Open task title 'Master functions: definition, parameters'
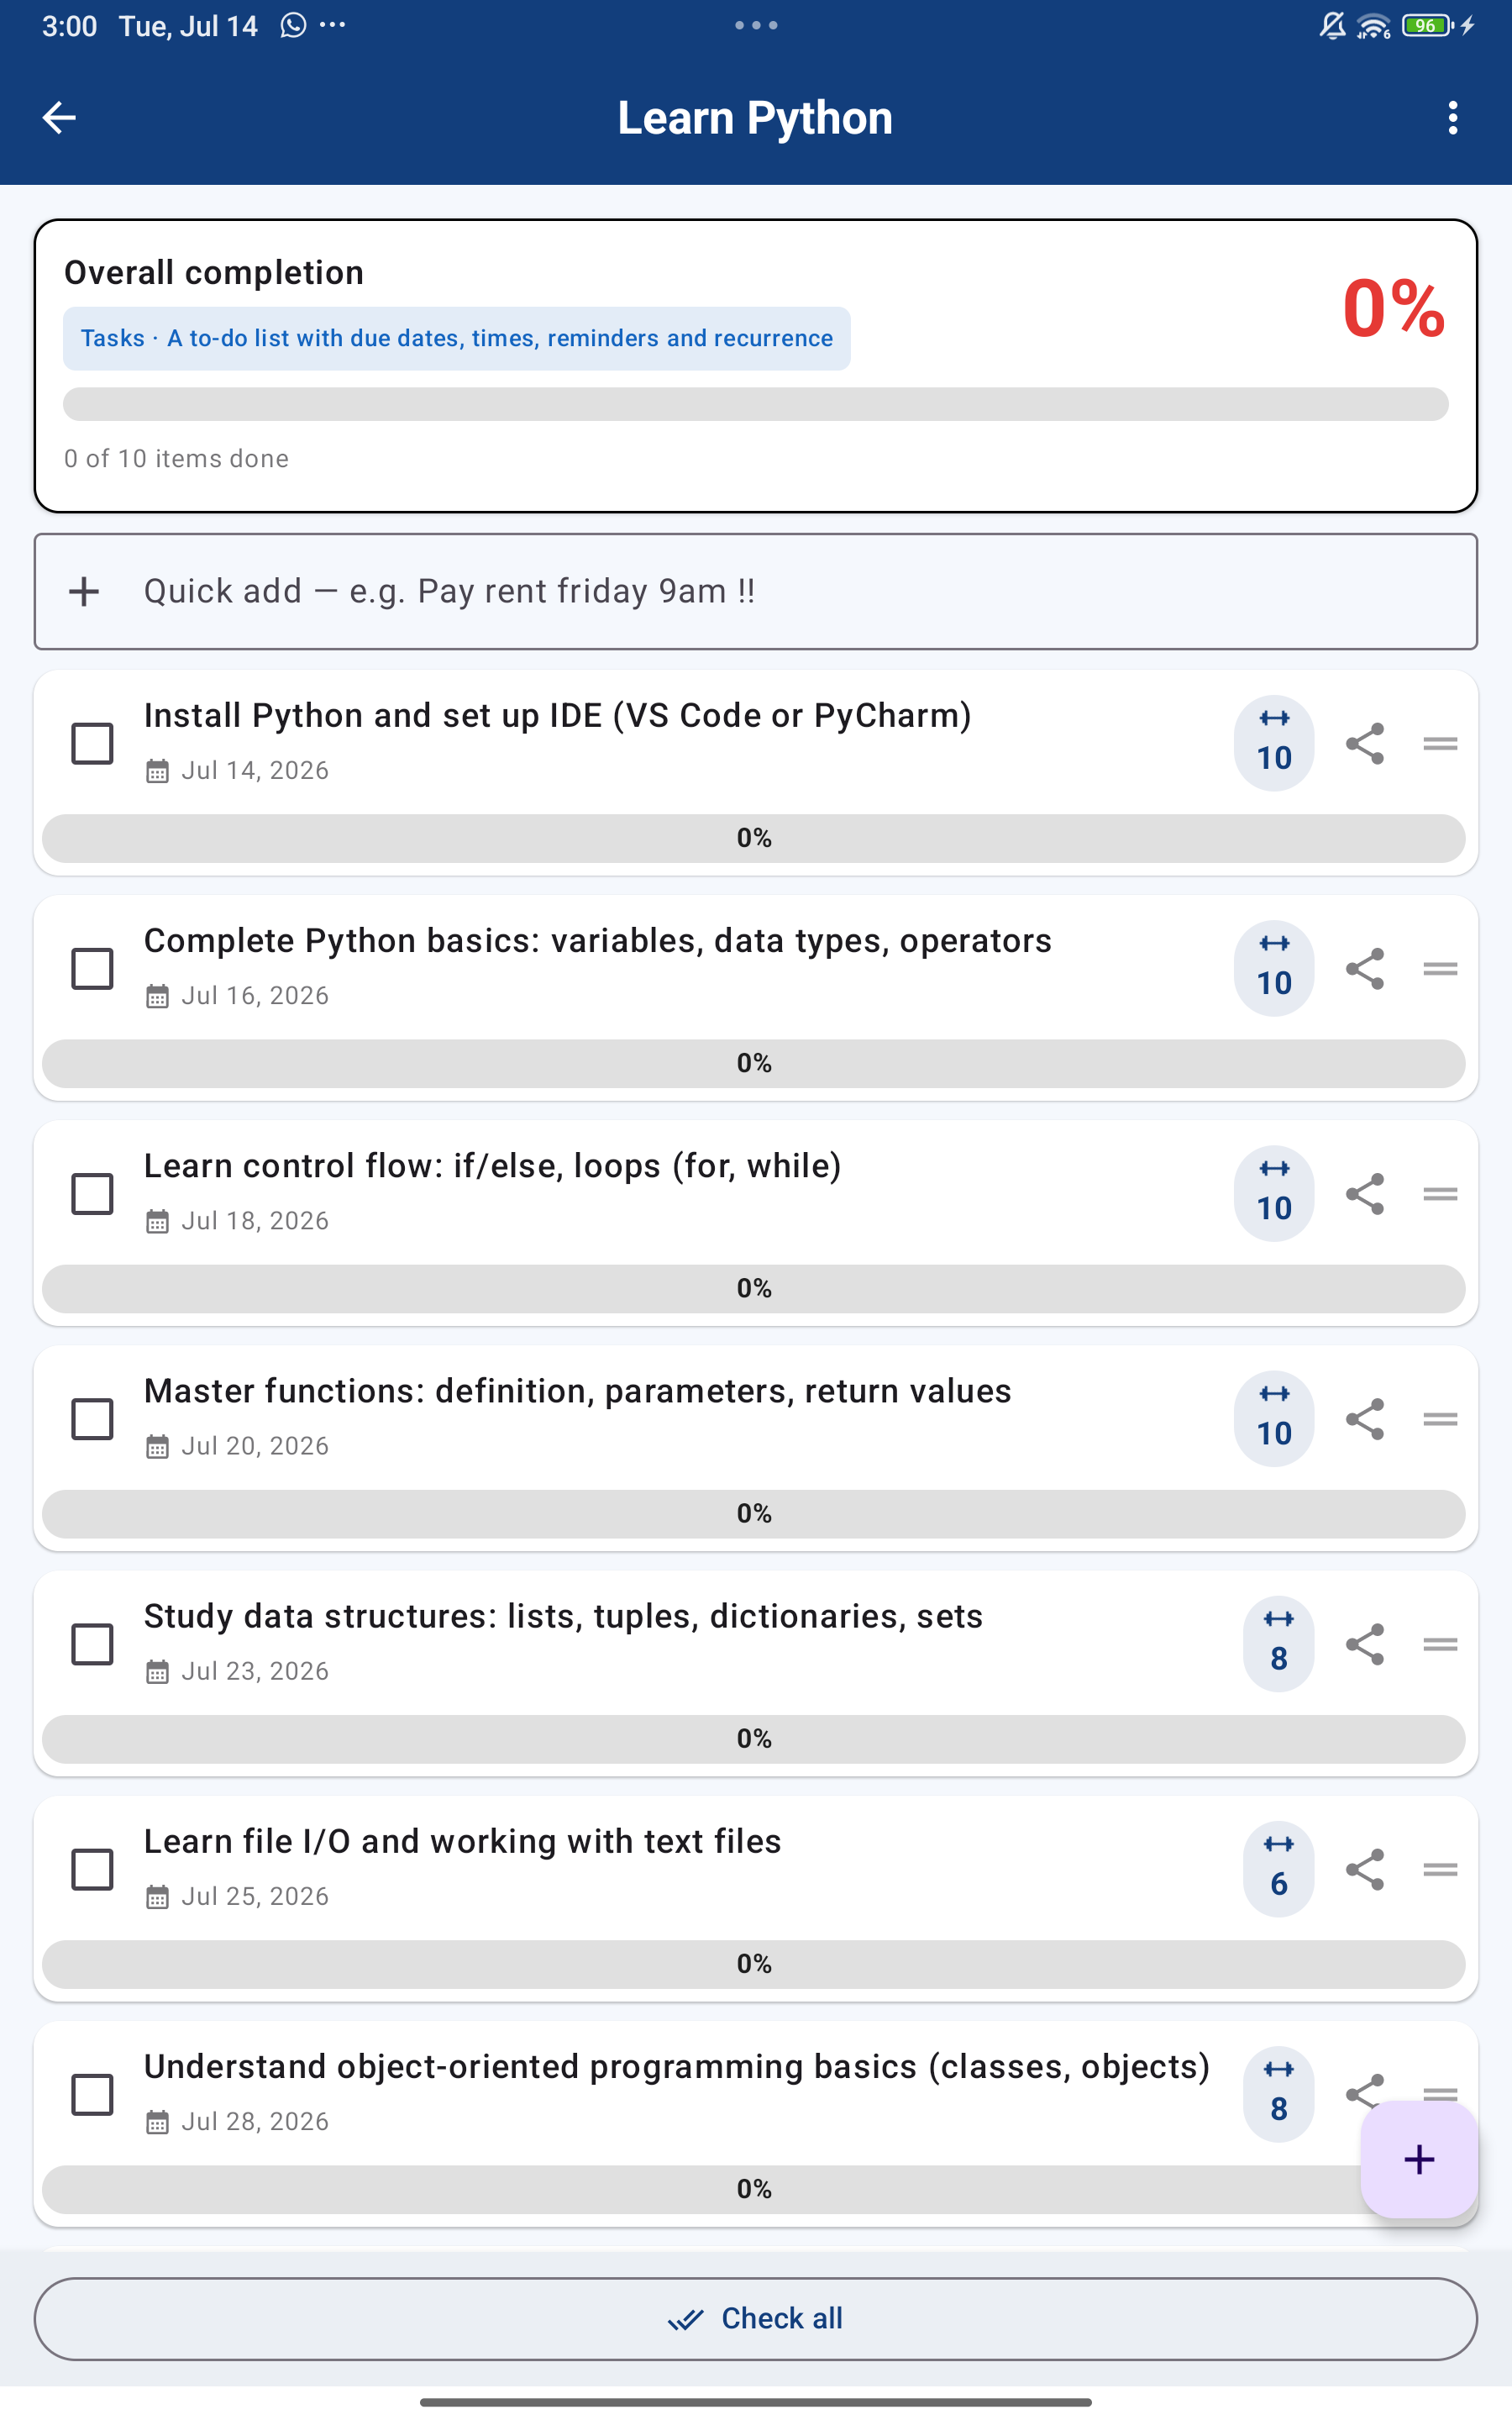Viewport: 1512px width, 2420px height. (x=577, y=1391)
